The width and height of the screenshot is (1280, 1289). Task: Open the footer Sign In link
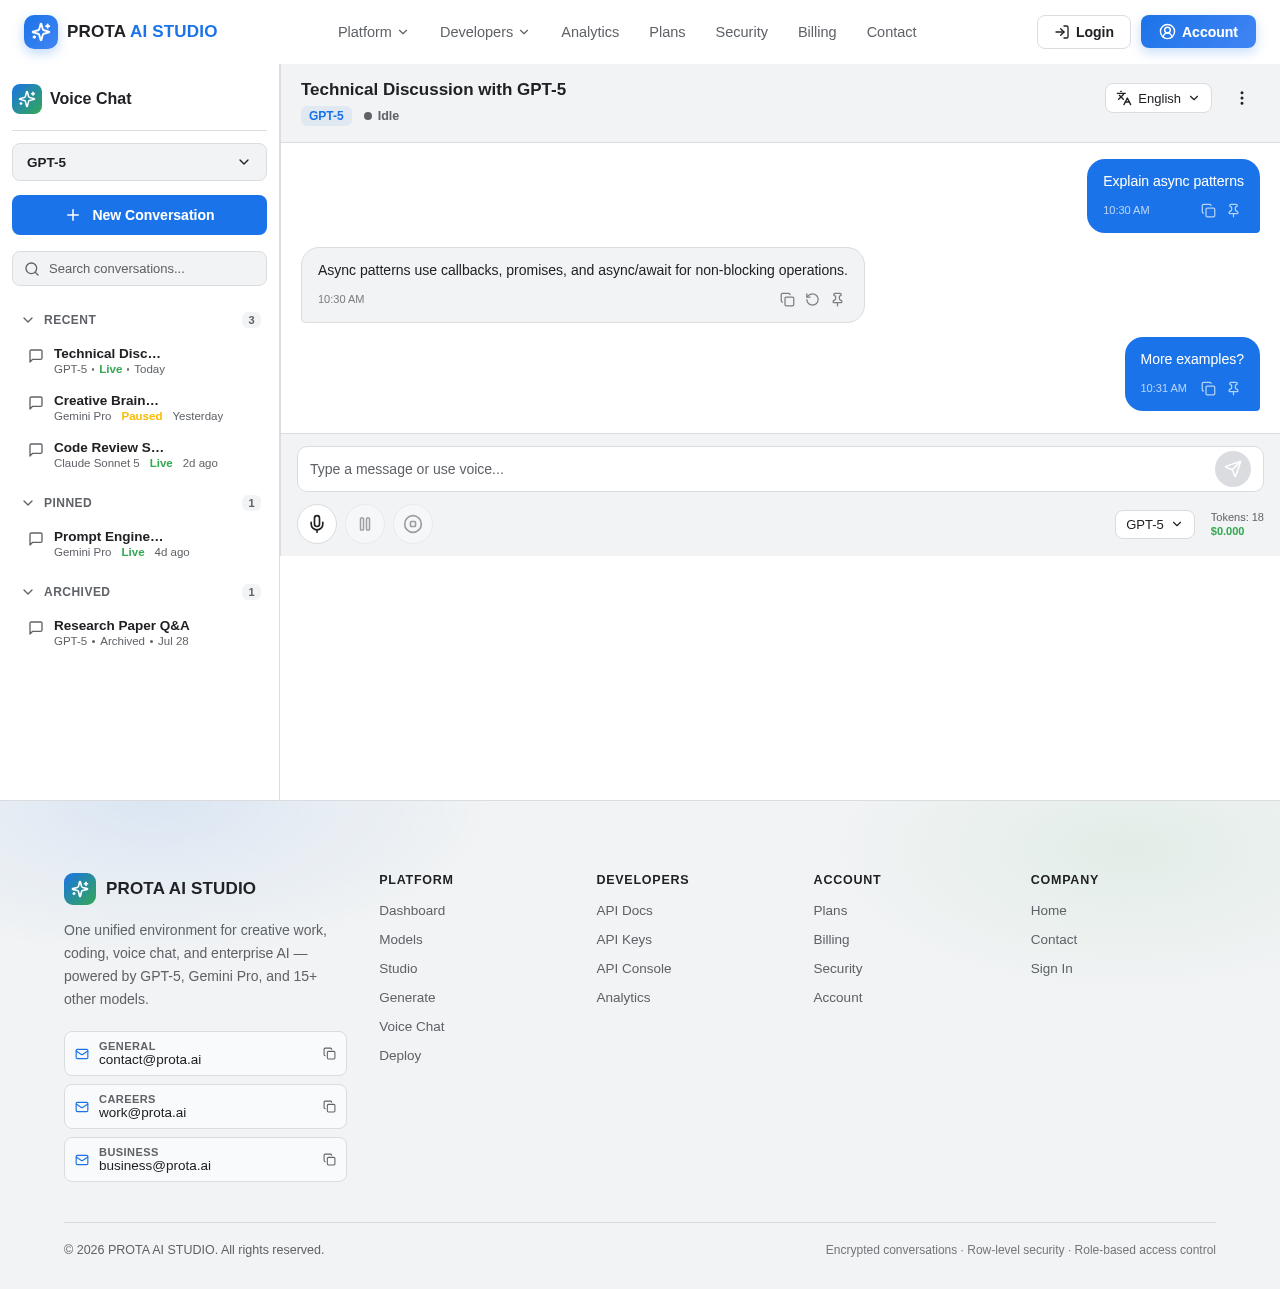click(x=1052, y=969)
